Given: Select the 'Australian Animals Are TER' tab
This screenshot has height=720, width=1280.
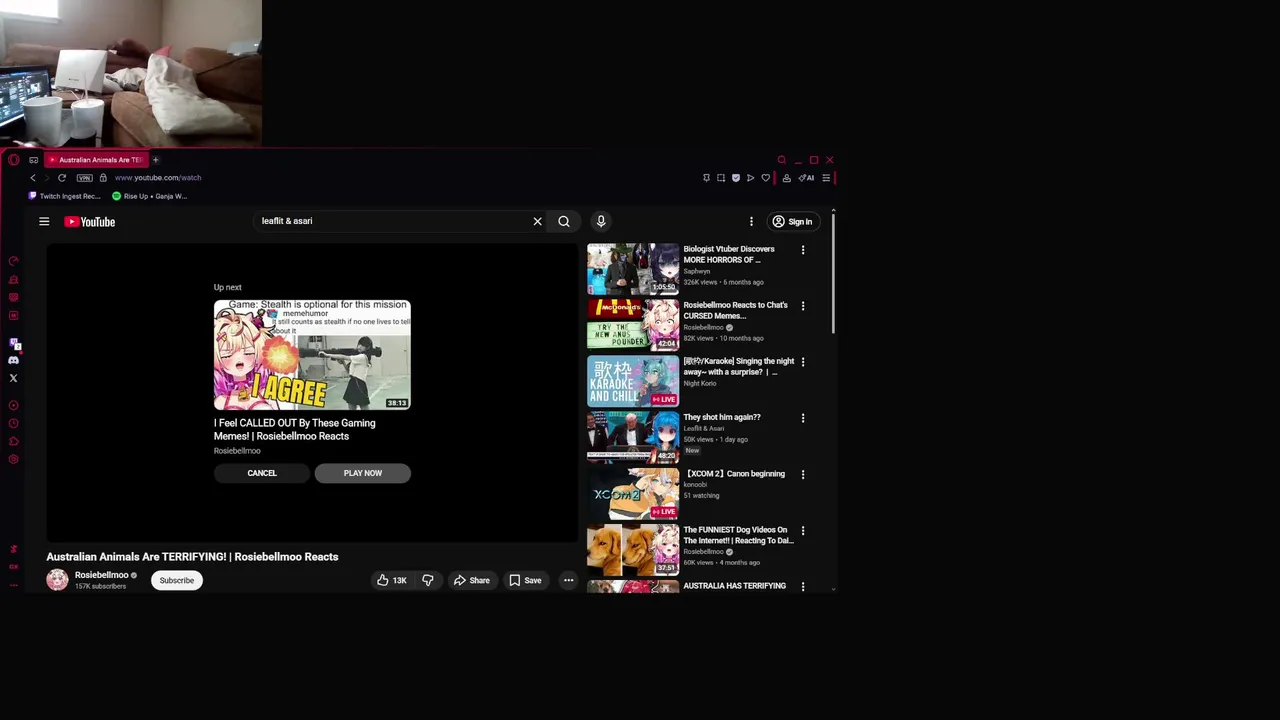Looking at the screenshot, I should (96, 160).
